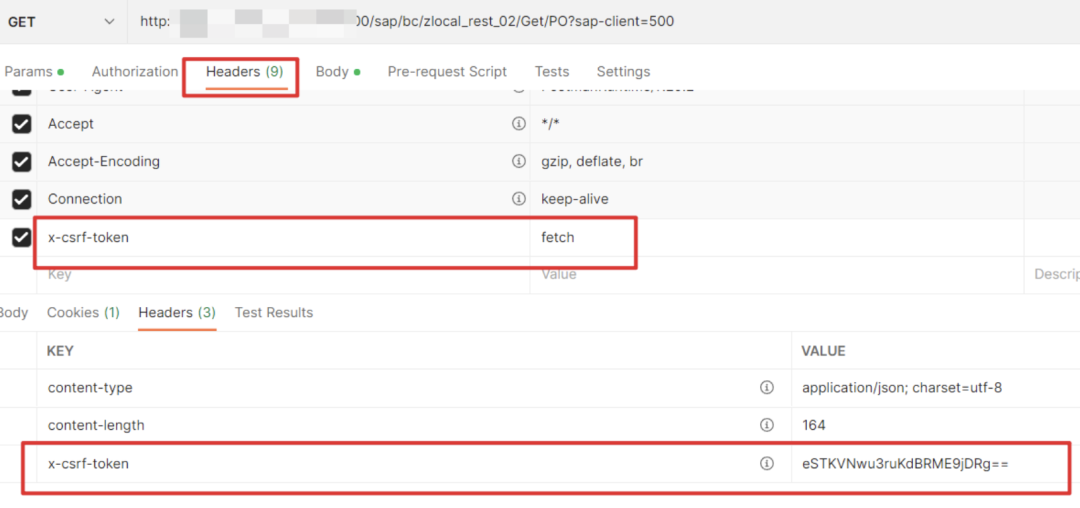This screenshot has height=508, width=1080.
Task: Select the Pre-request Script tab
Action: coord(447,72)
